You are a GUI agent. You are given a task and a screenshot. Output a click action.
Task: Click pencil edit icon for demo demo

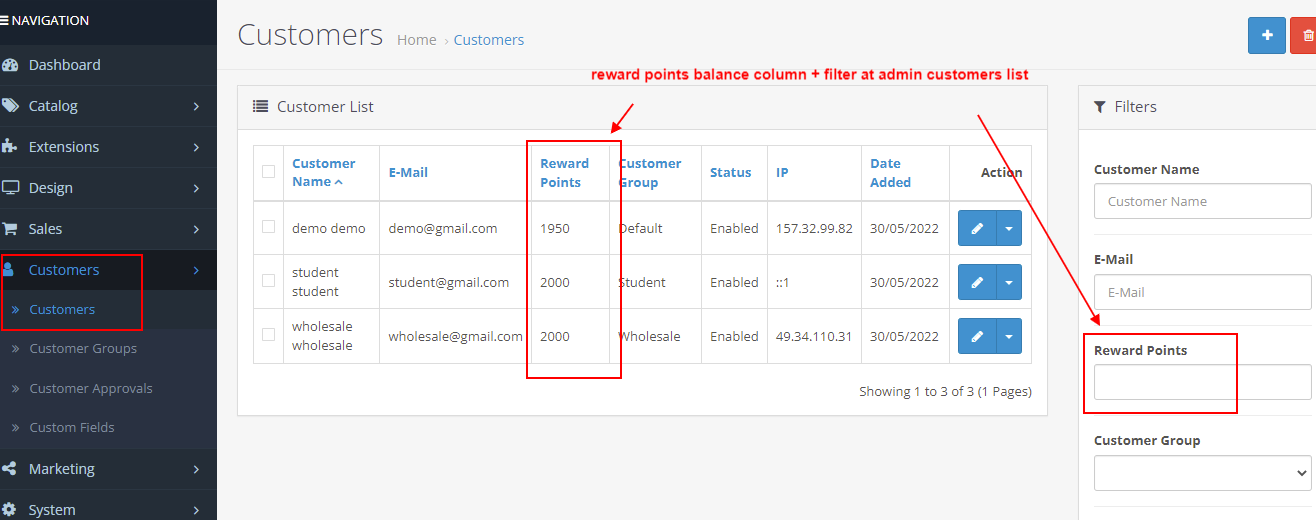pos(977,228)
